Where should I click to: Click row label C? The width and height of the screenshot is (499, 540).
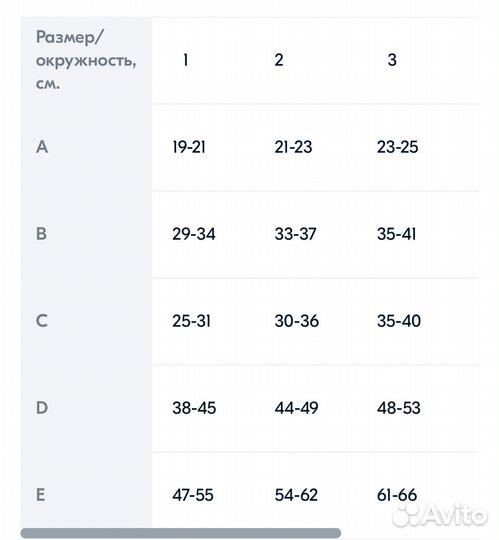[x=42, y=321]
